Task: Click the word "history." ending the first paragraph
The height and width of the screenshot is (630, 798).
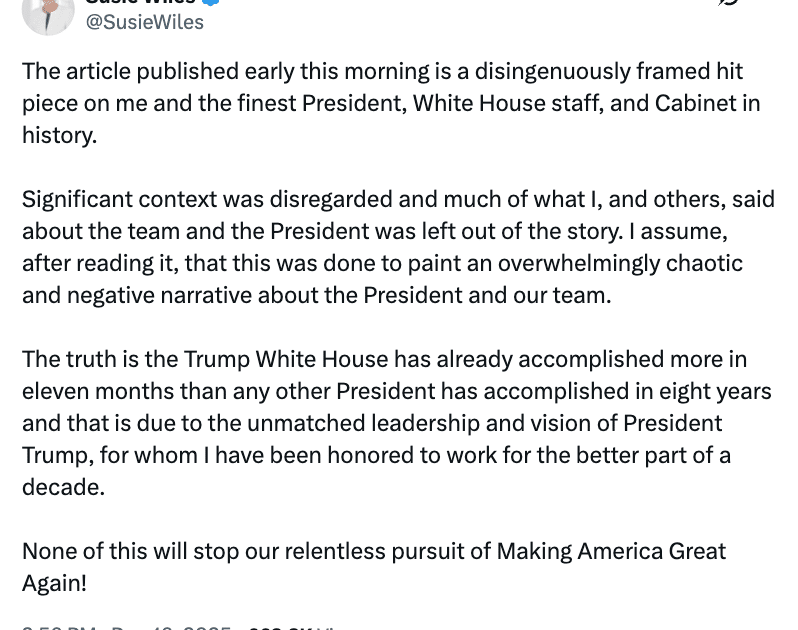Action: [x=59, y=135]
